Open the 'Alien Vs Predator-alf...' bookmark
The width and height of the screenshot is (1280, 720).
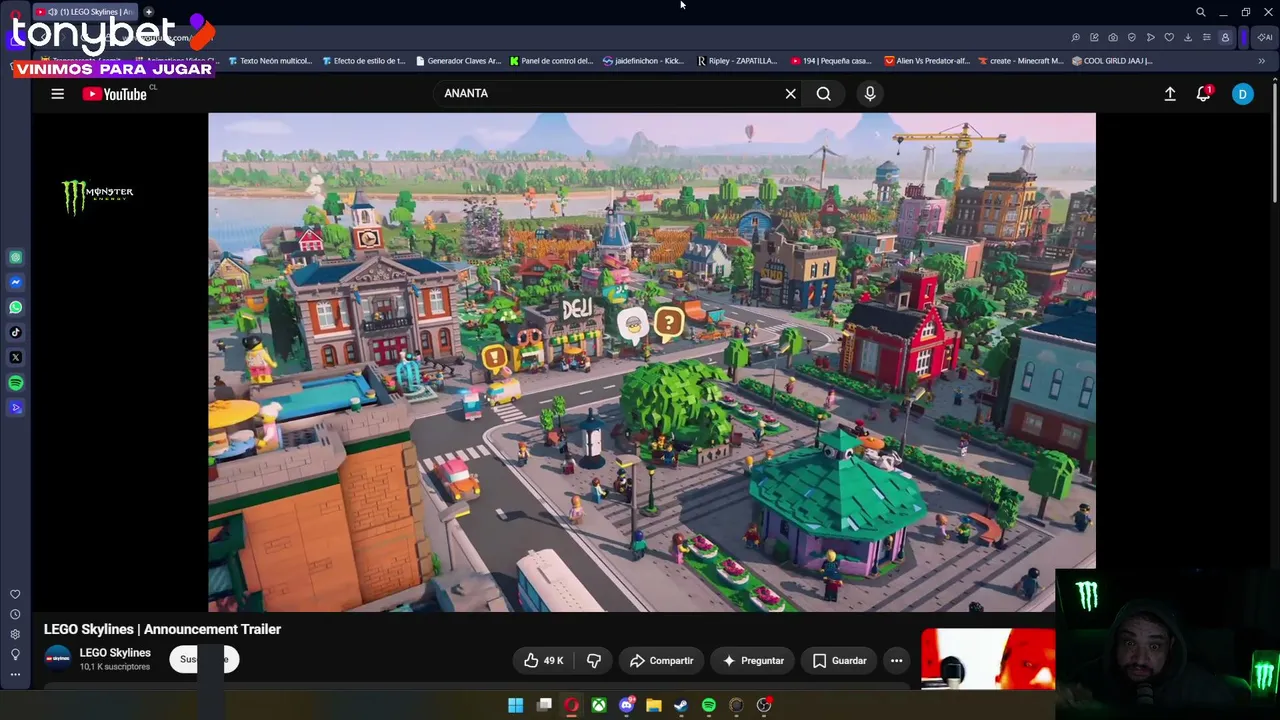click(927, 61)
